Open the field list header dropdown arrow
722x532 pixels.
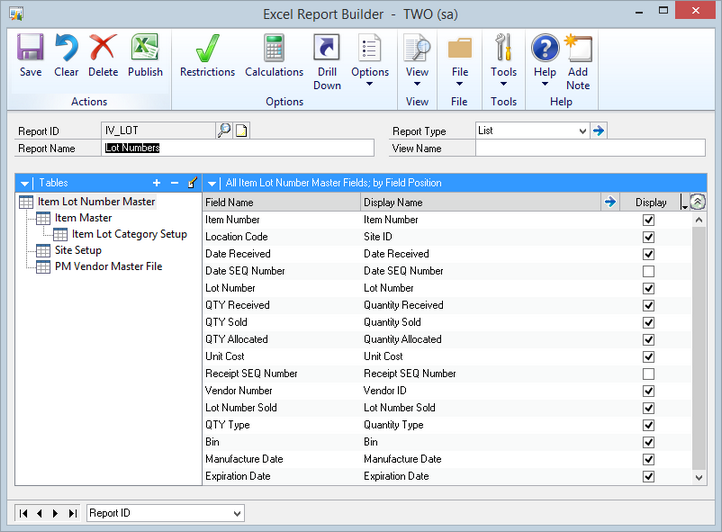[212, 183]
